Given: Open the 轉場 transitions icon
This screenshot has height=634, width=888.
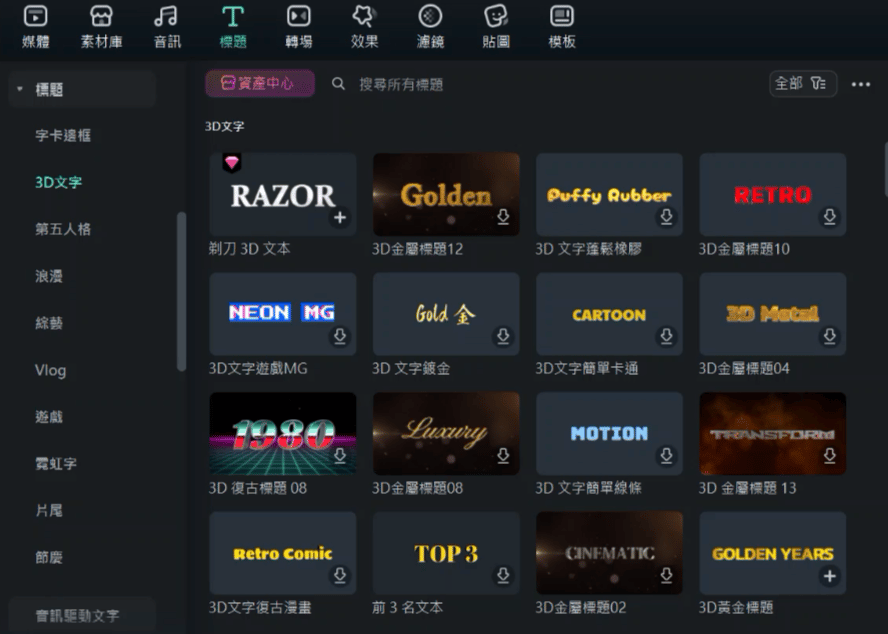Looking at the screenshot, I should point(298,26).
